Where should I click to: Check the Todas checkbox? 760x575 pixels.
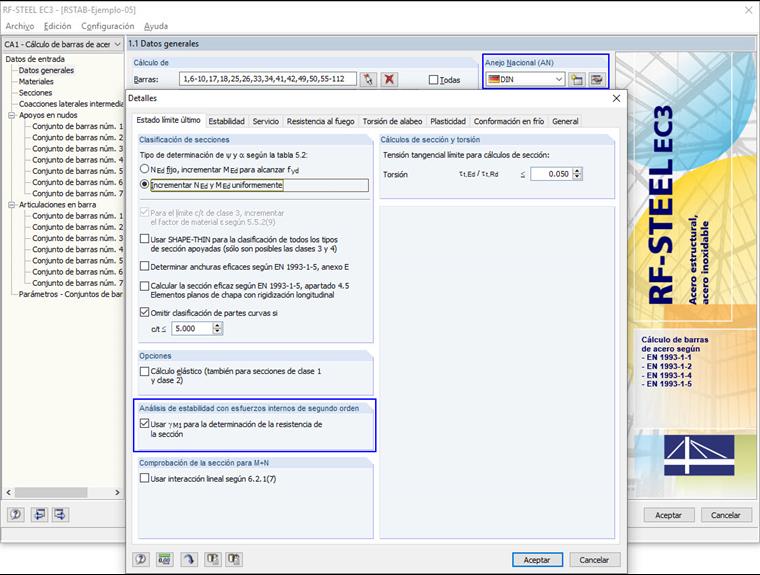coord(433,80)
